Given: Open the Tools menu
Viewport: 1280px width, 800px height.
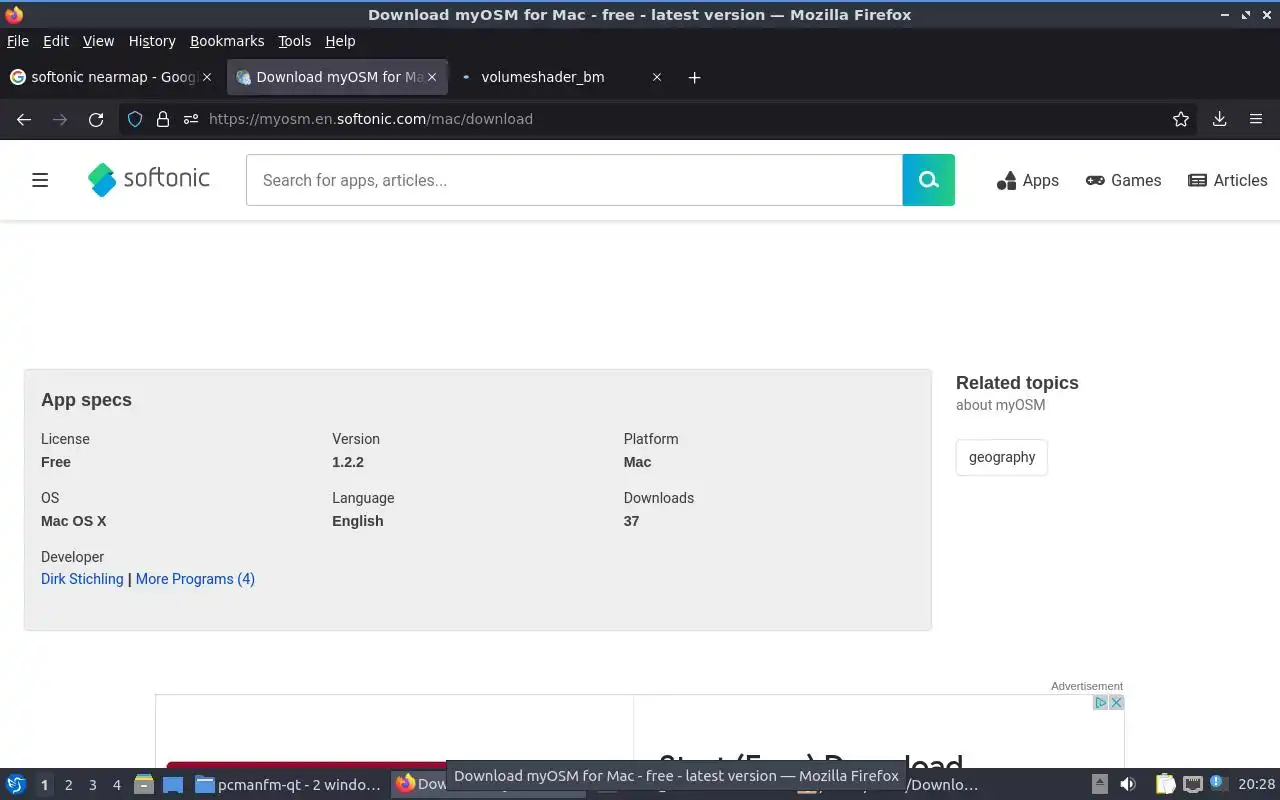Looking at the screenshot, I should [x=295, y=41].
